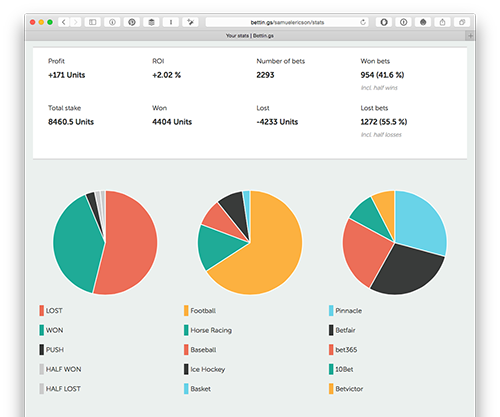Focus the address bar showing bettin.gs/samuelericson/stats
The image size is (500, 417).
287,22
